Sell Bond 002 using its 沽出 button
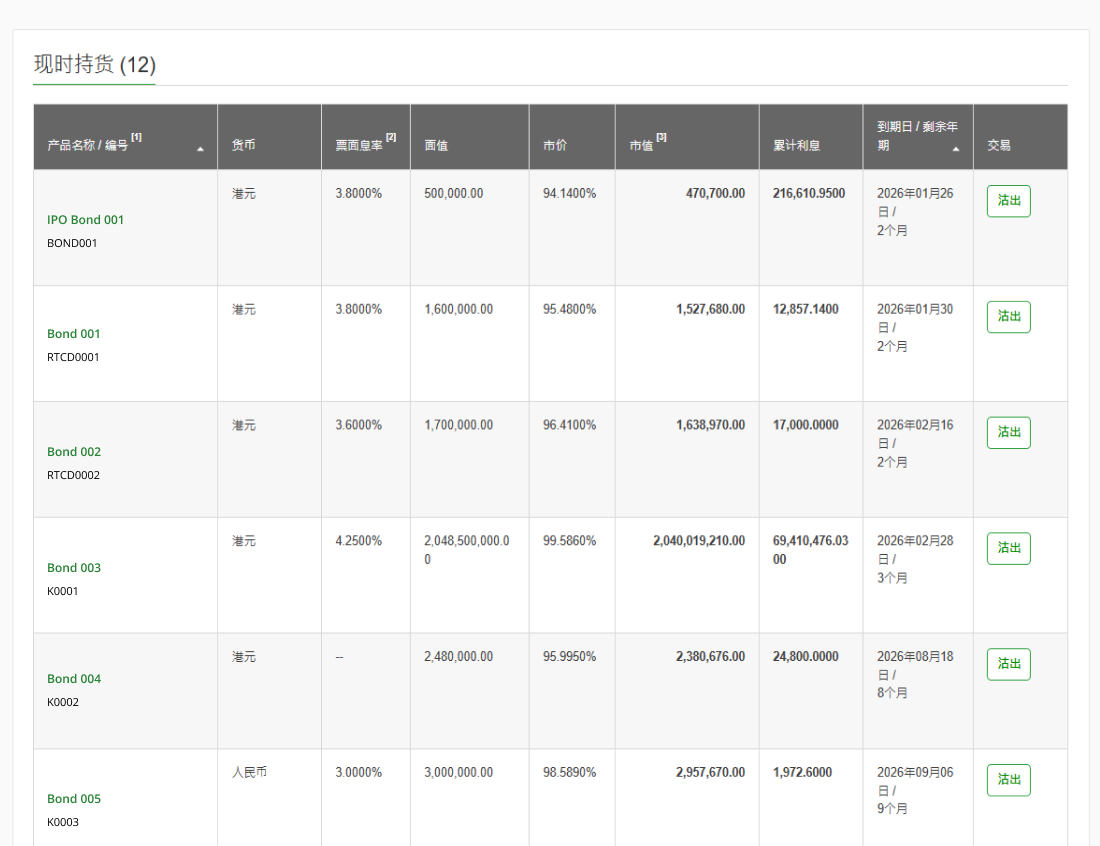The height and width of the screenshot is (846, 1100). [1008, 433]
